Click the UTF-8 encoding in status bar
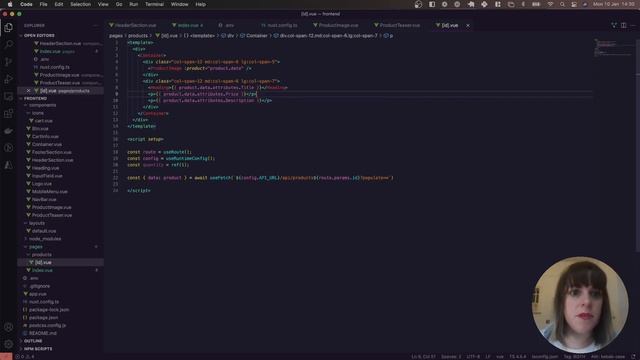This screenshot has width=640, height=360. [473, 356]
